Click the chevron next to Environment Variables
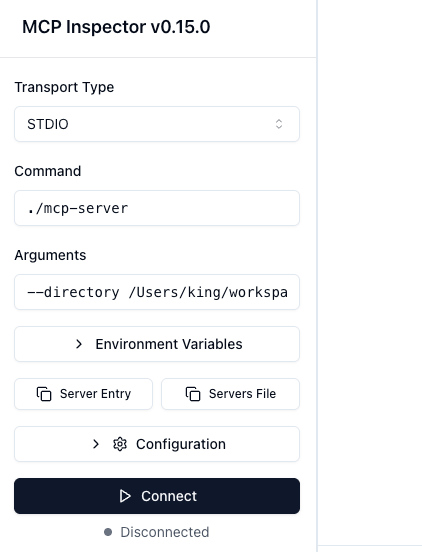Image resolution: width=422 pixels, height=552 pixels. [79, 344]
